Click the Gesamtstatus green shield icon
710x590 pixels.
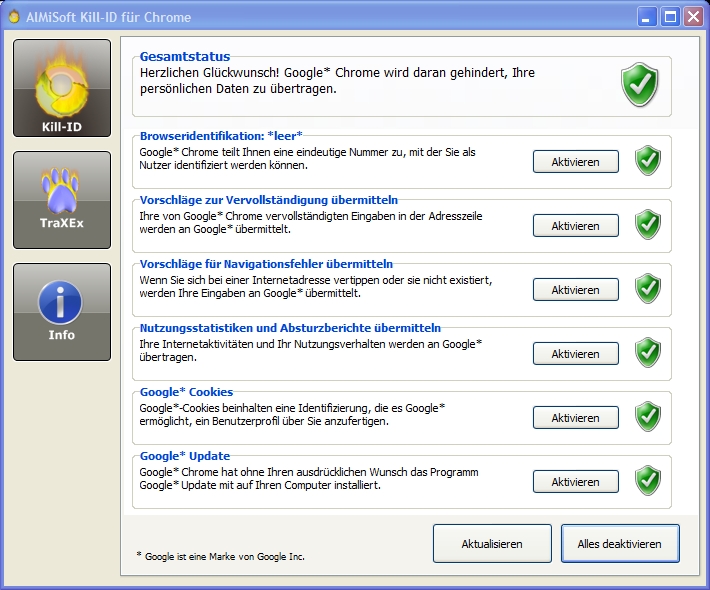click(640, 85)
